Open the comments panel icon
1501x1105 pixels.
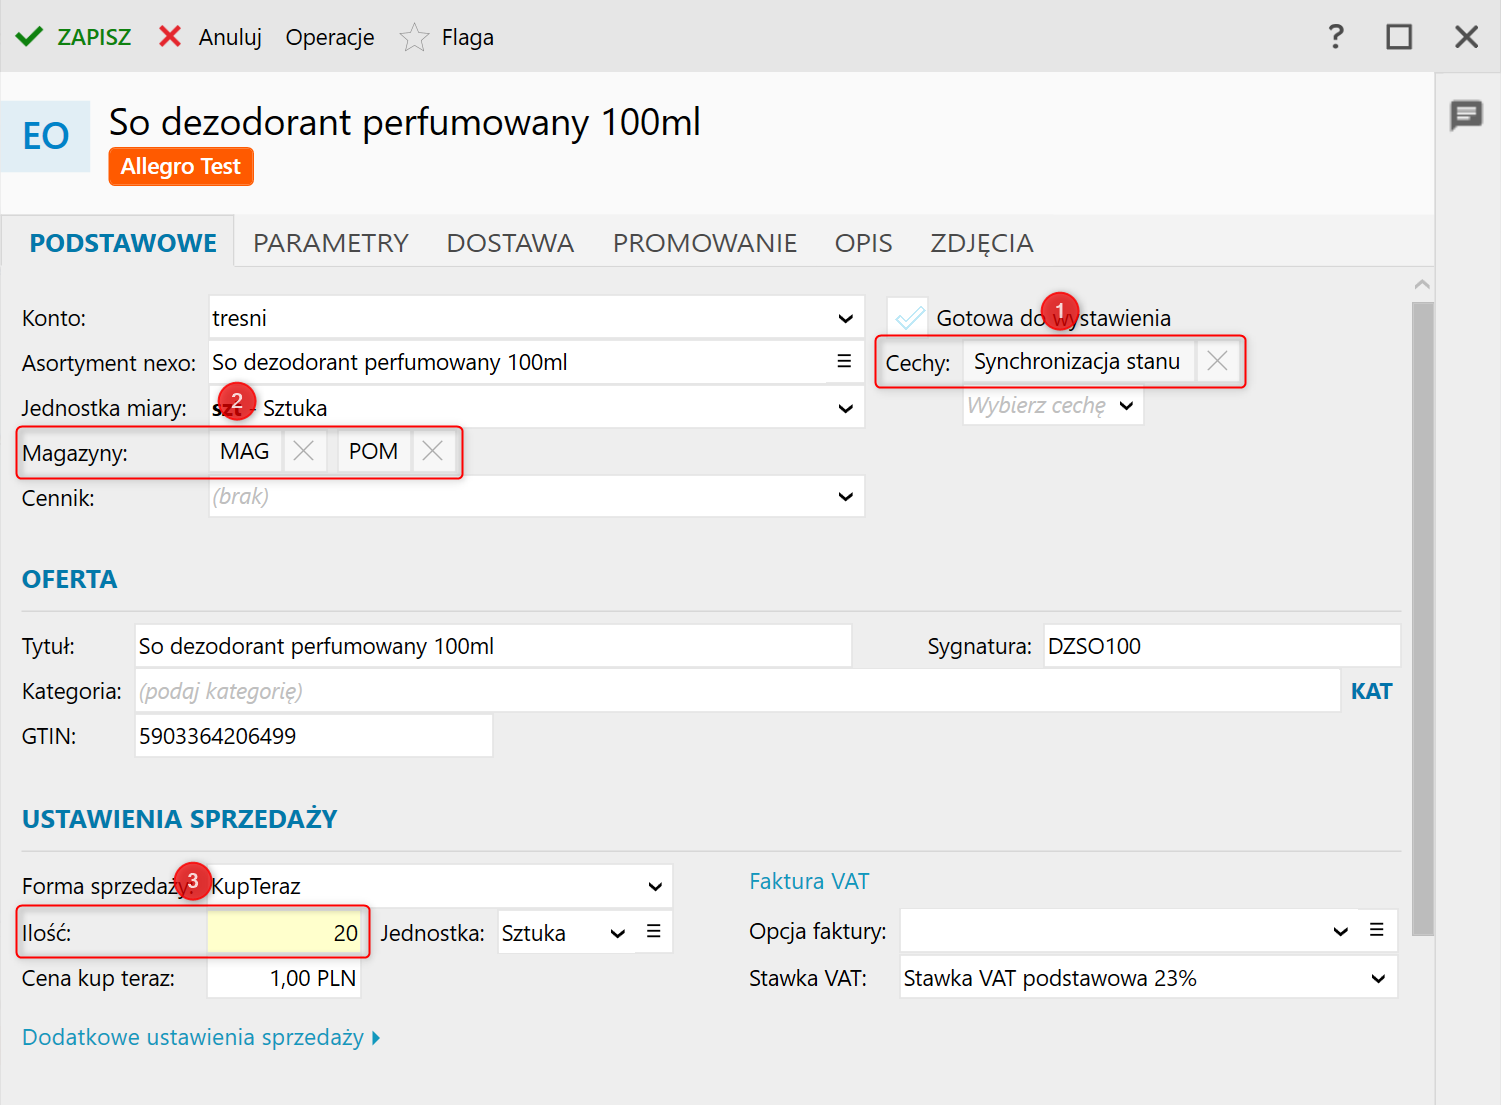click(x=1466, y=116)
